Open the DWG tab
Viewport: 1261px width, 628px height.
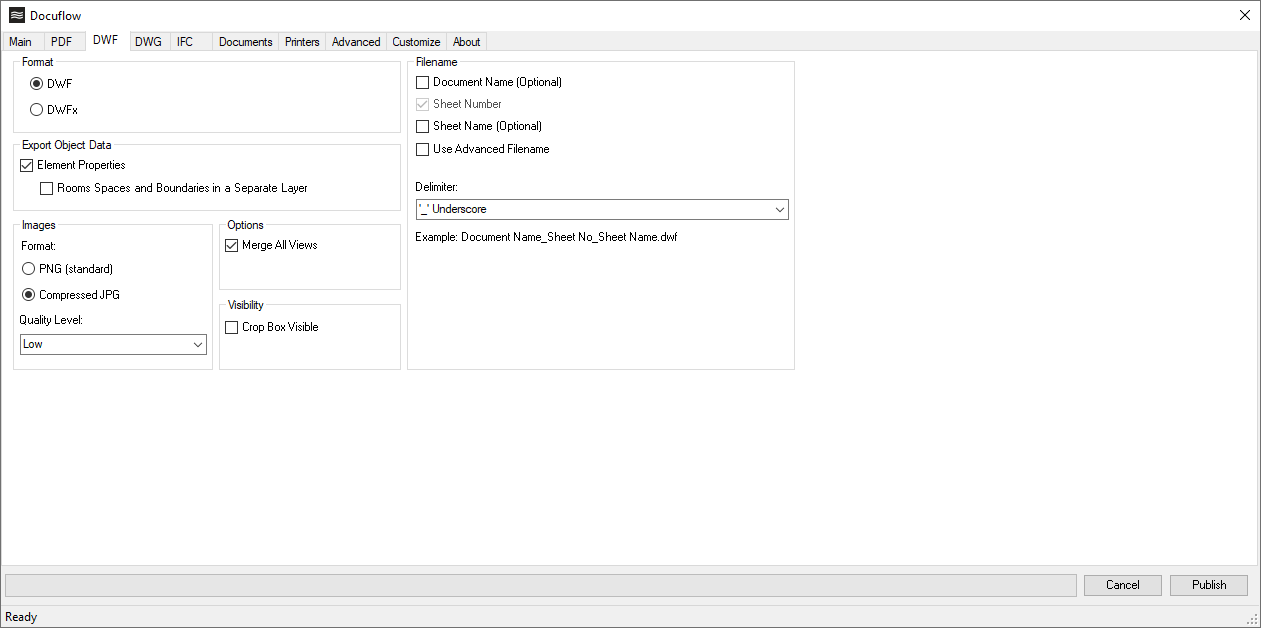coord(148,41)
